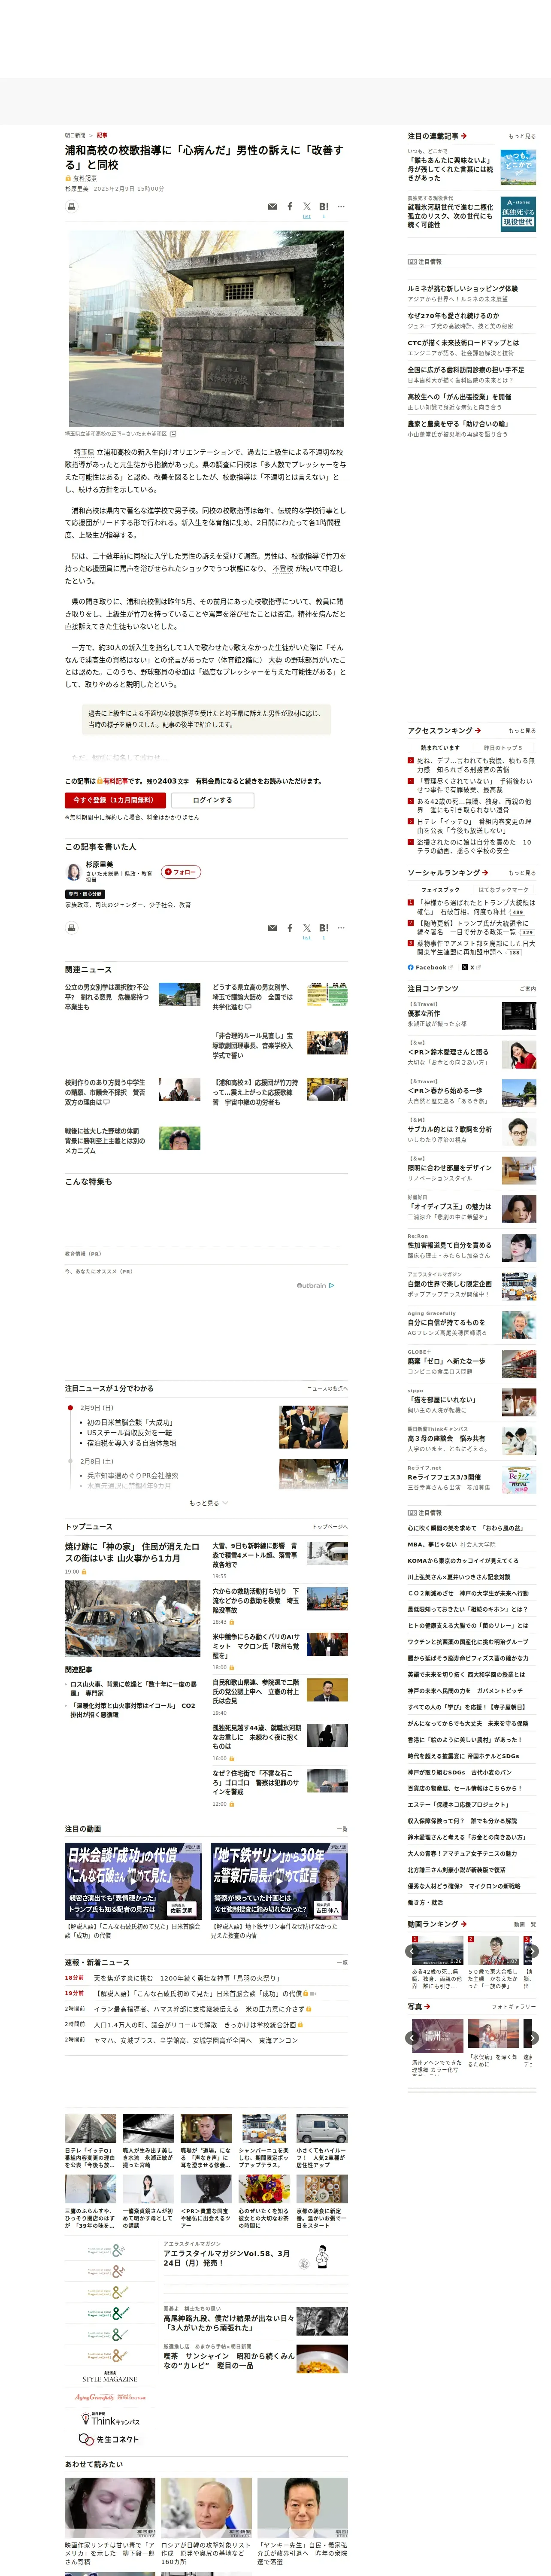Open 日米会談「成功」の代償 video thumbnail
Image resolution: width=551 pixels, height=2576 pixels.
[x=132, y=1880]
